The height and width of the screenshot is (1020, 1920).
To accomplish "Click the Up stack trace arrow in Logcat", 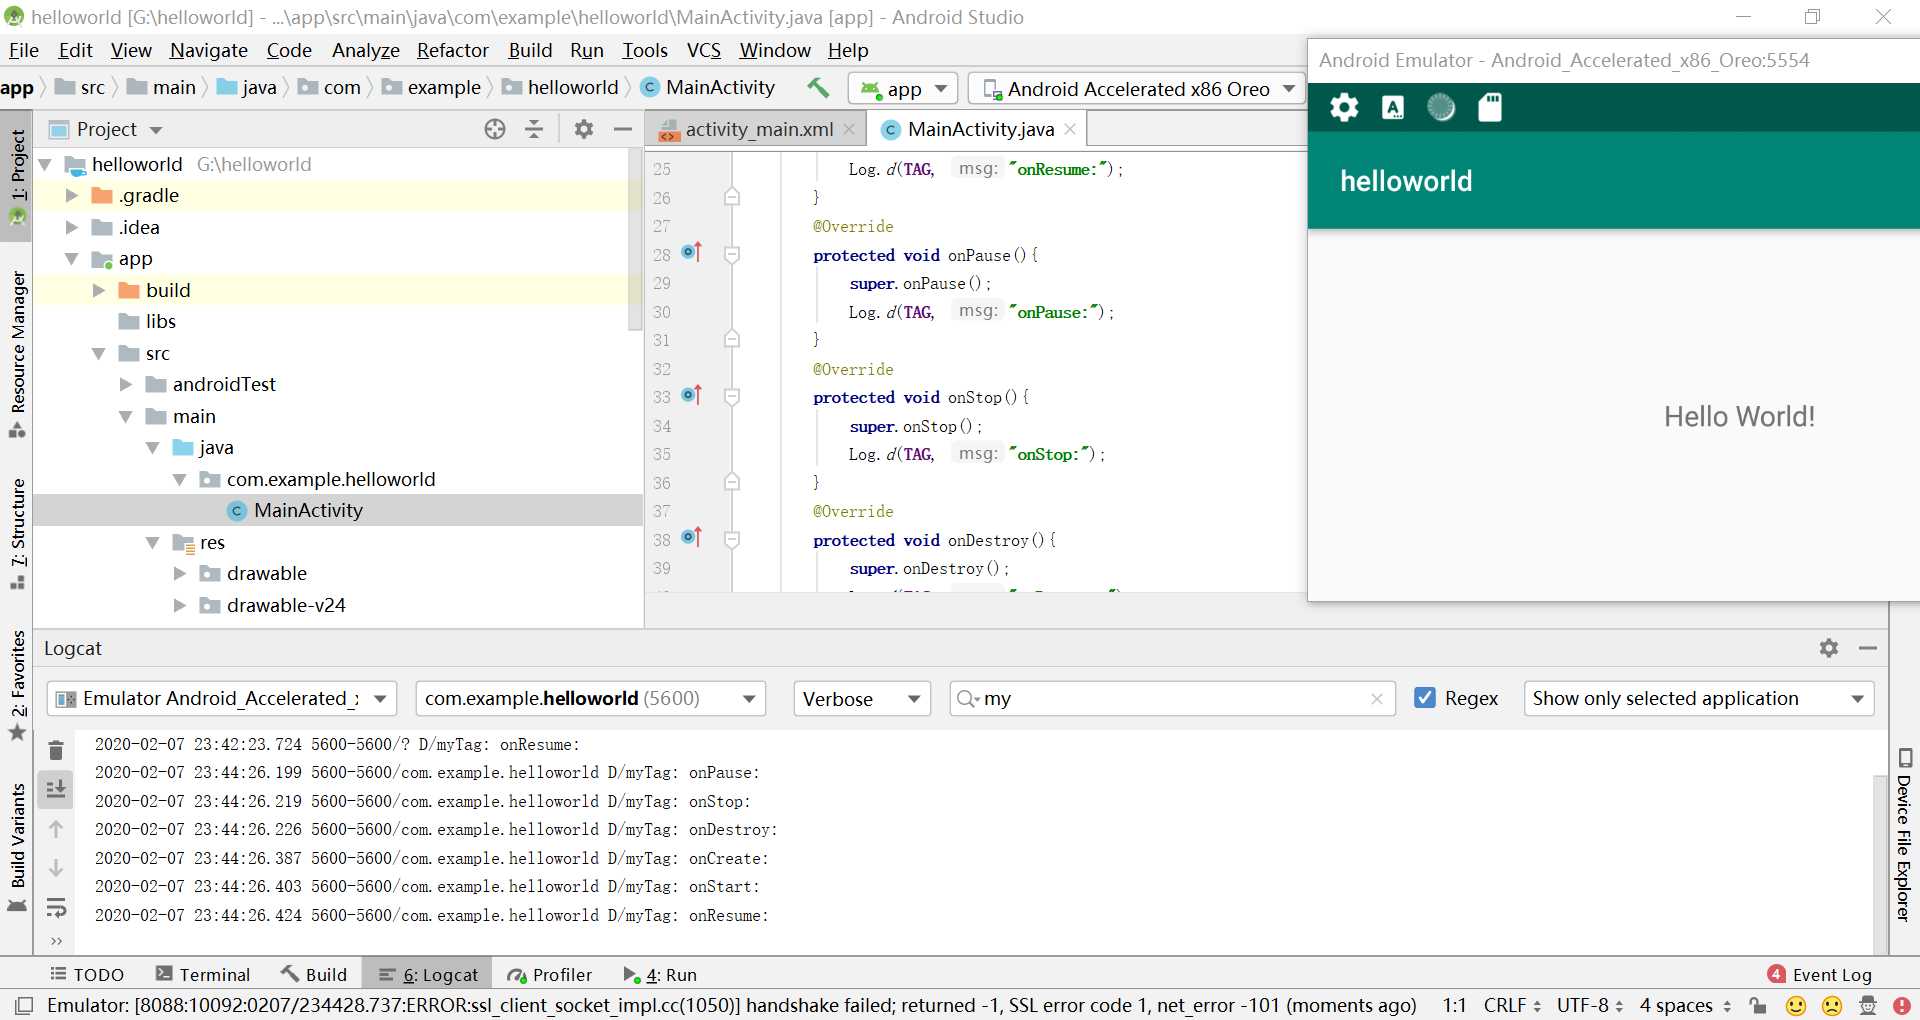I will coord(56,829).
